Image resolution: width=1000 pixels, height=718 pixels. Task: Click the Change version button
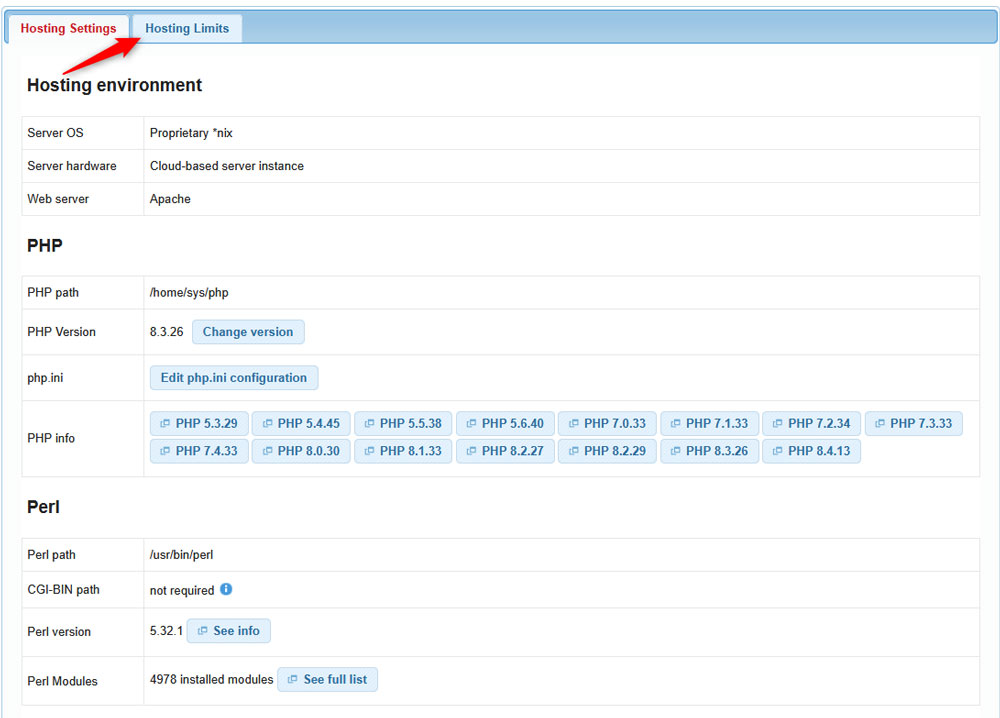click(248, 331)
